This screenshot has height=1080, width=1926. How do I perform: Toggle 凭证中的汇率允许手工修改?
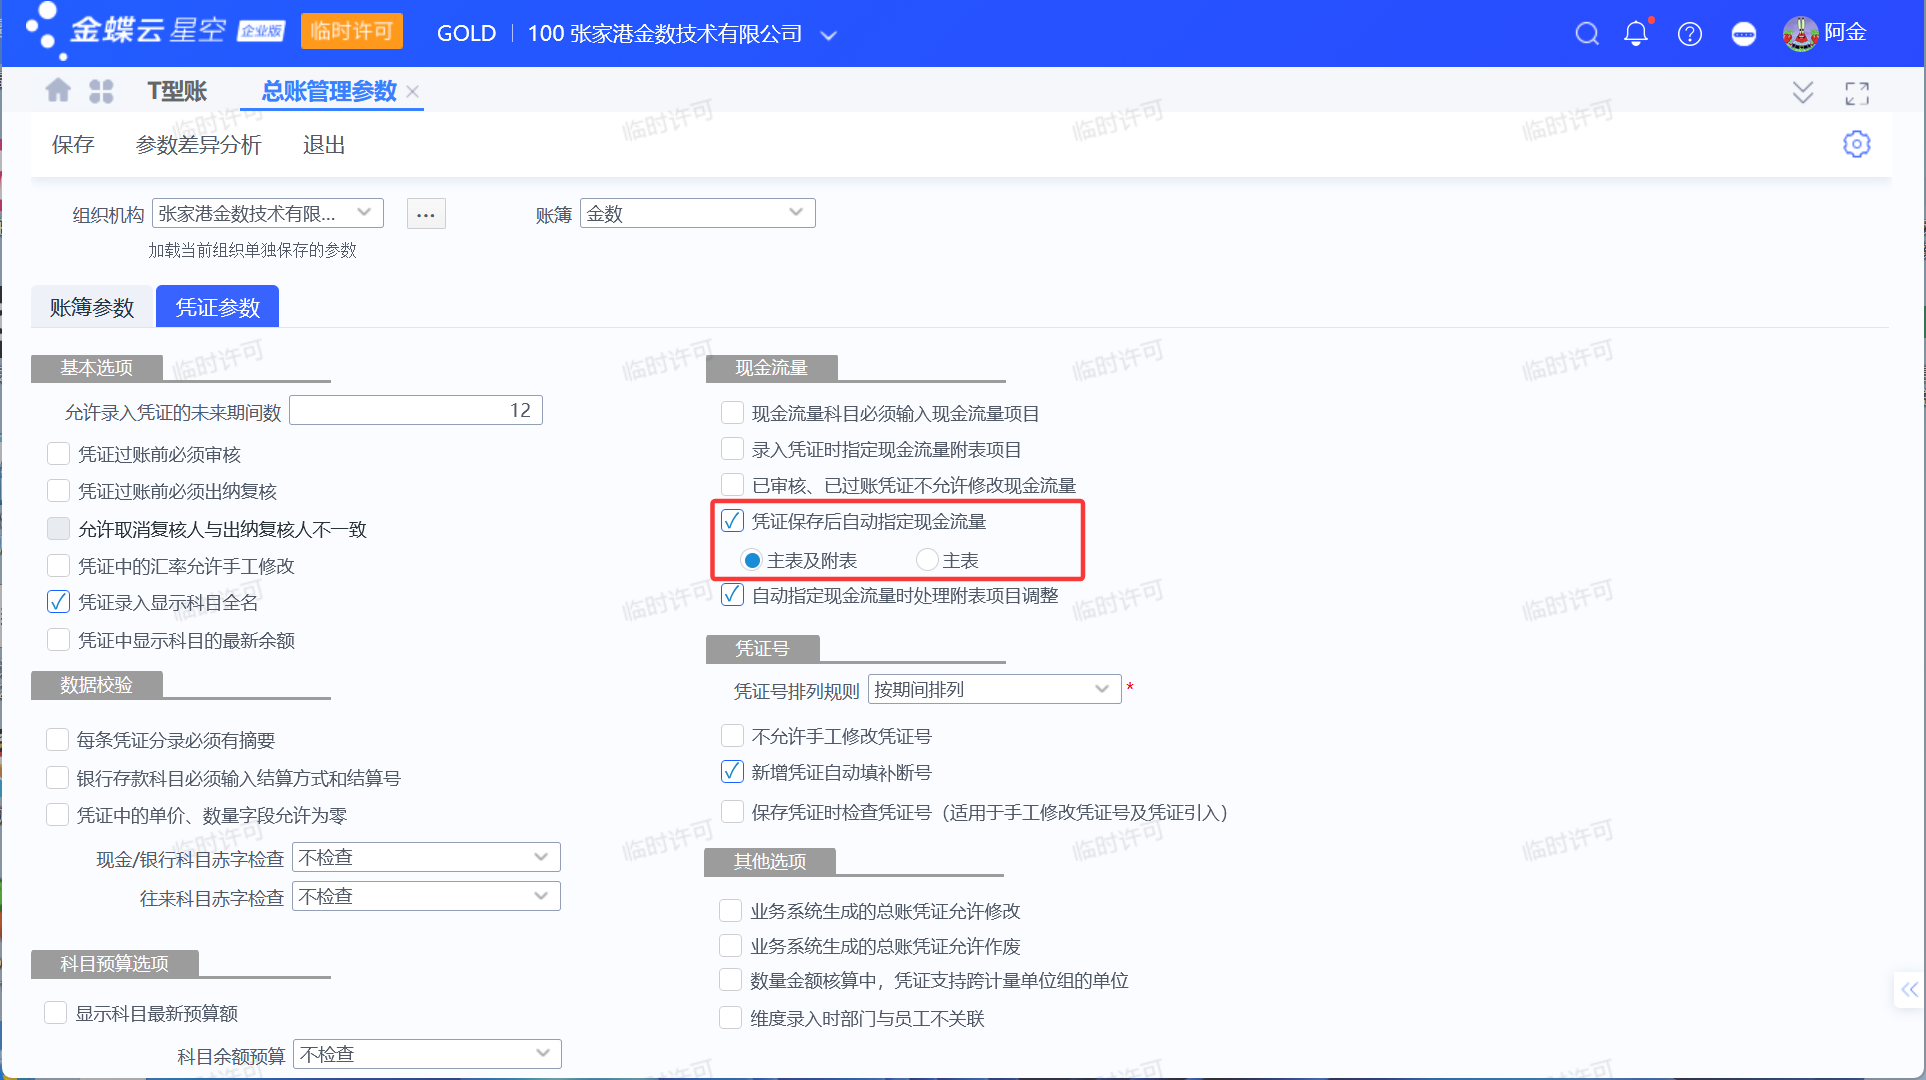tap(59, 566)
